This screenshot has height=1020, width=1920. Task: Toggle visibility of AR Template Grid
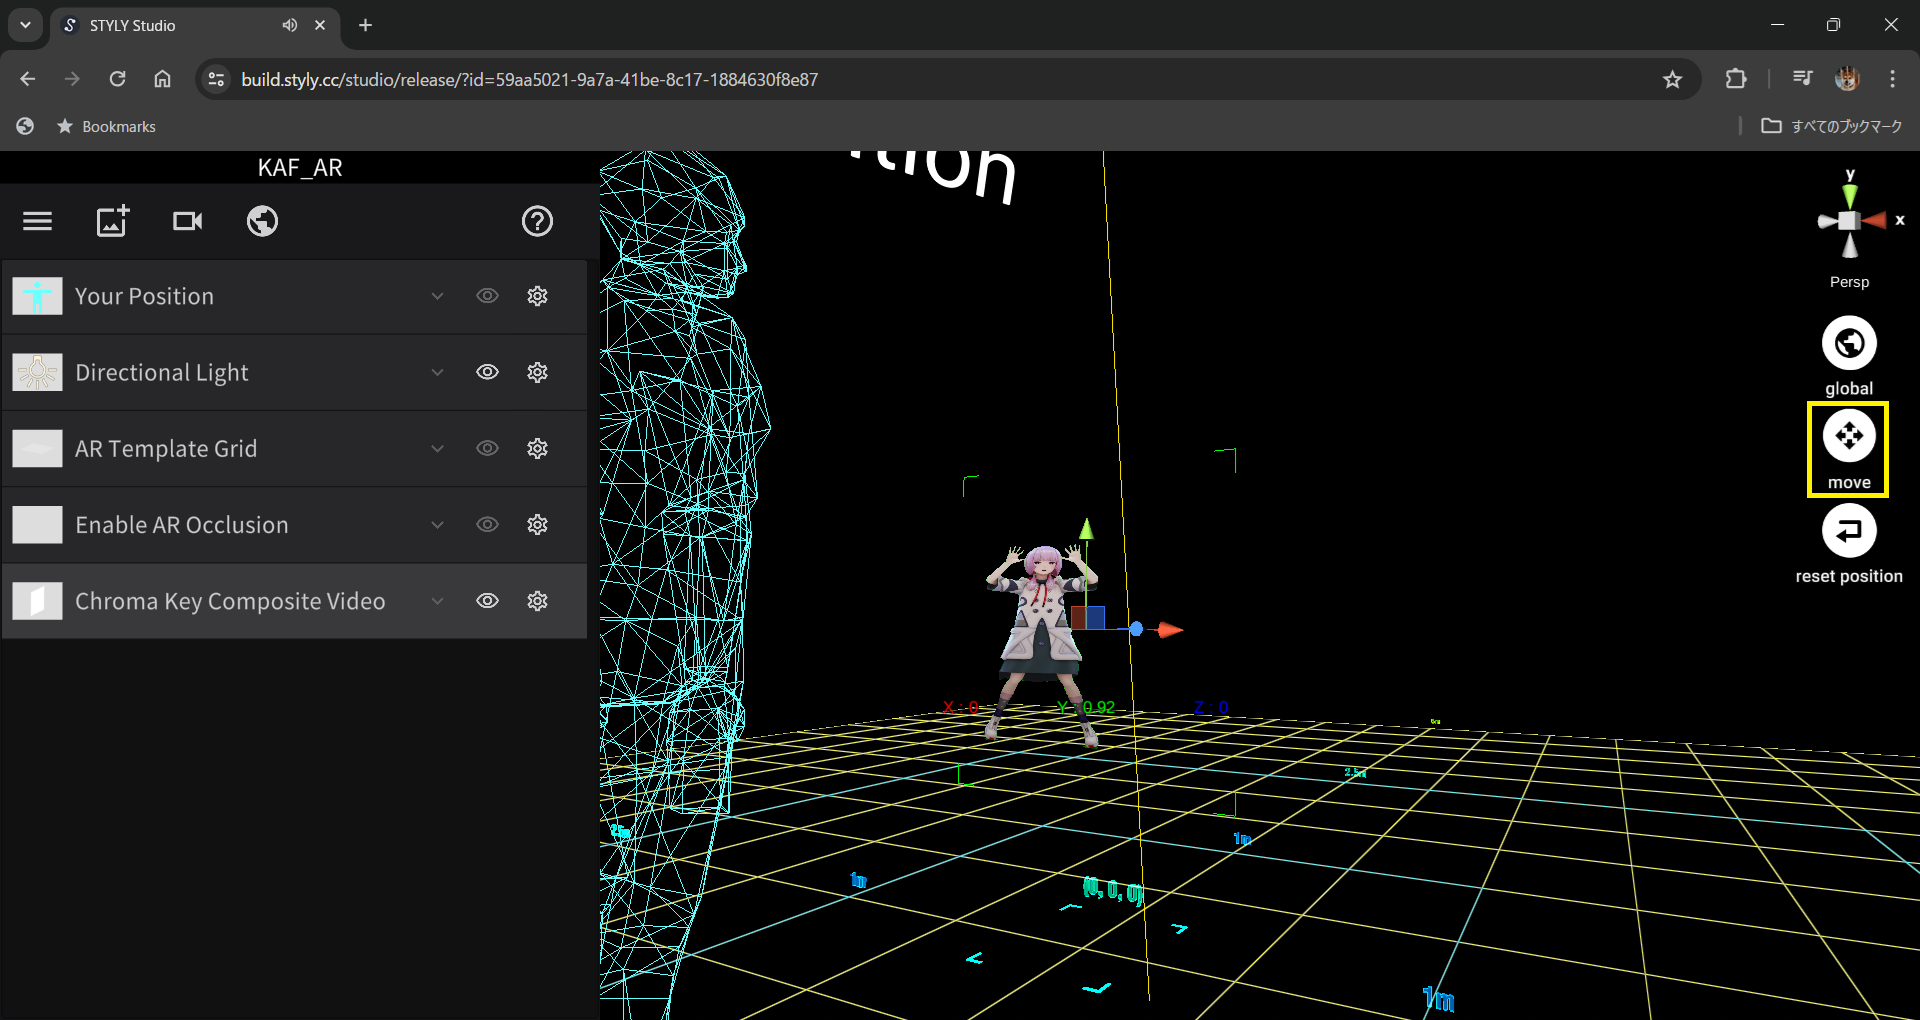pyautogui.click(x=487, y=448)
